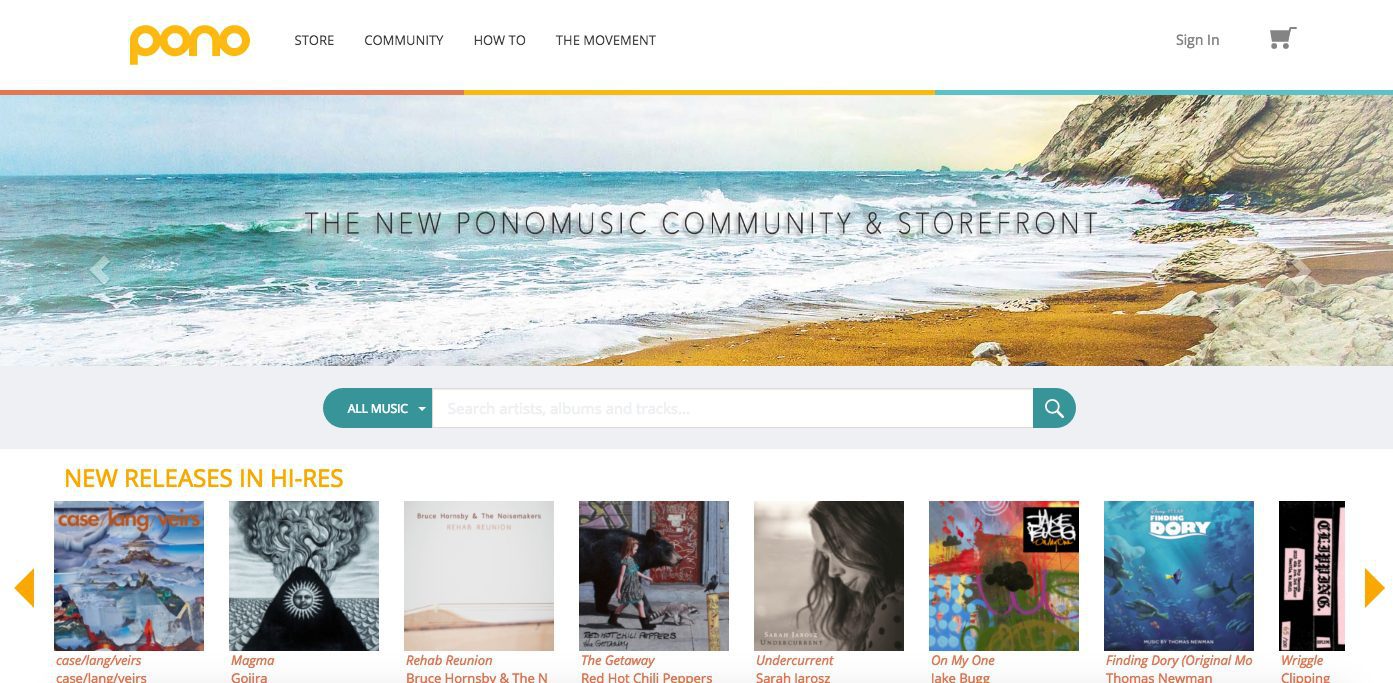Advance to next hero banner slide

(1302, 269)
